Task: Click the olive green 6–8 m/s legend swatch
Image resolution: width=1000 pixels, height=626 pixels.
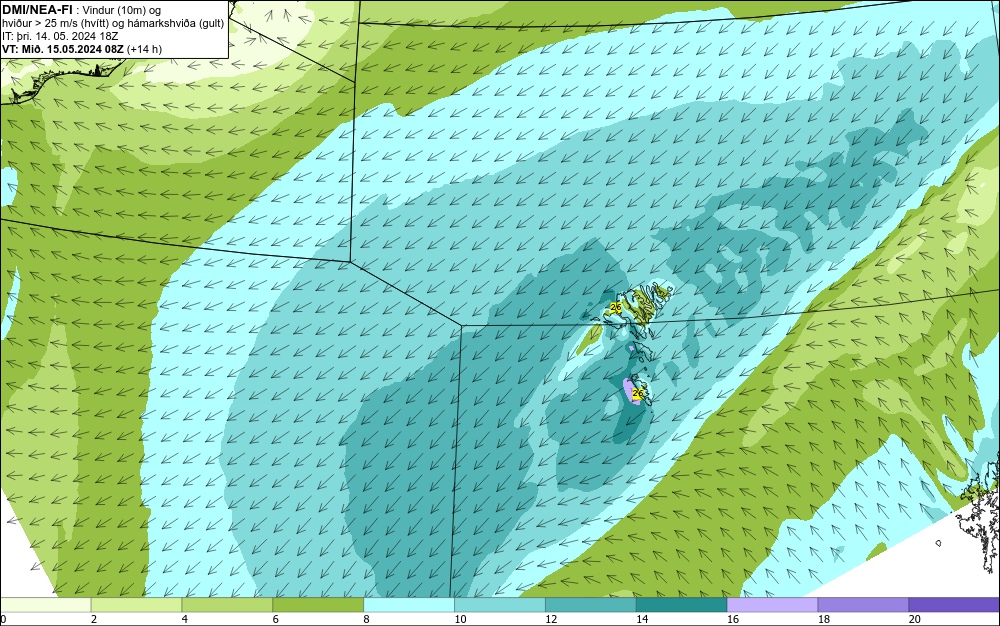Action: [318, 604]
